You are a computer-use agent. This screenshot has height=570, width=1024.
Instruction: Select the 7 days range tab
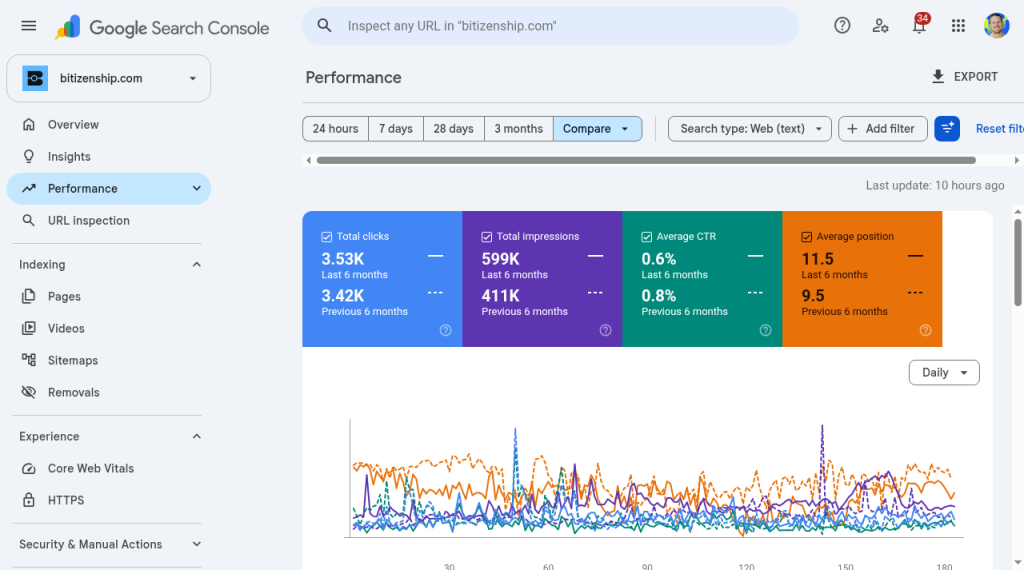pos(396,129)
